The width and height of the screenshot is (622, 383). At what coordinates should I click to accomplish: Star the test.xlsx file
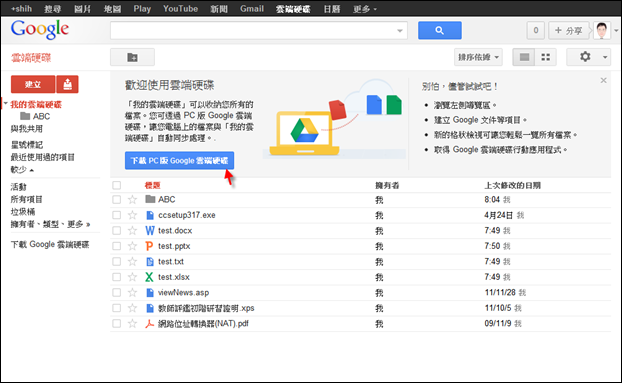[x=132, y=277]
